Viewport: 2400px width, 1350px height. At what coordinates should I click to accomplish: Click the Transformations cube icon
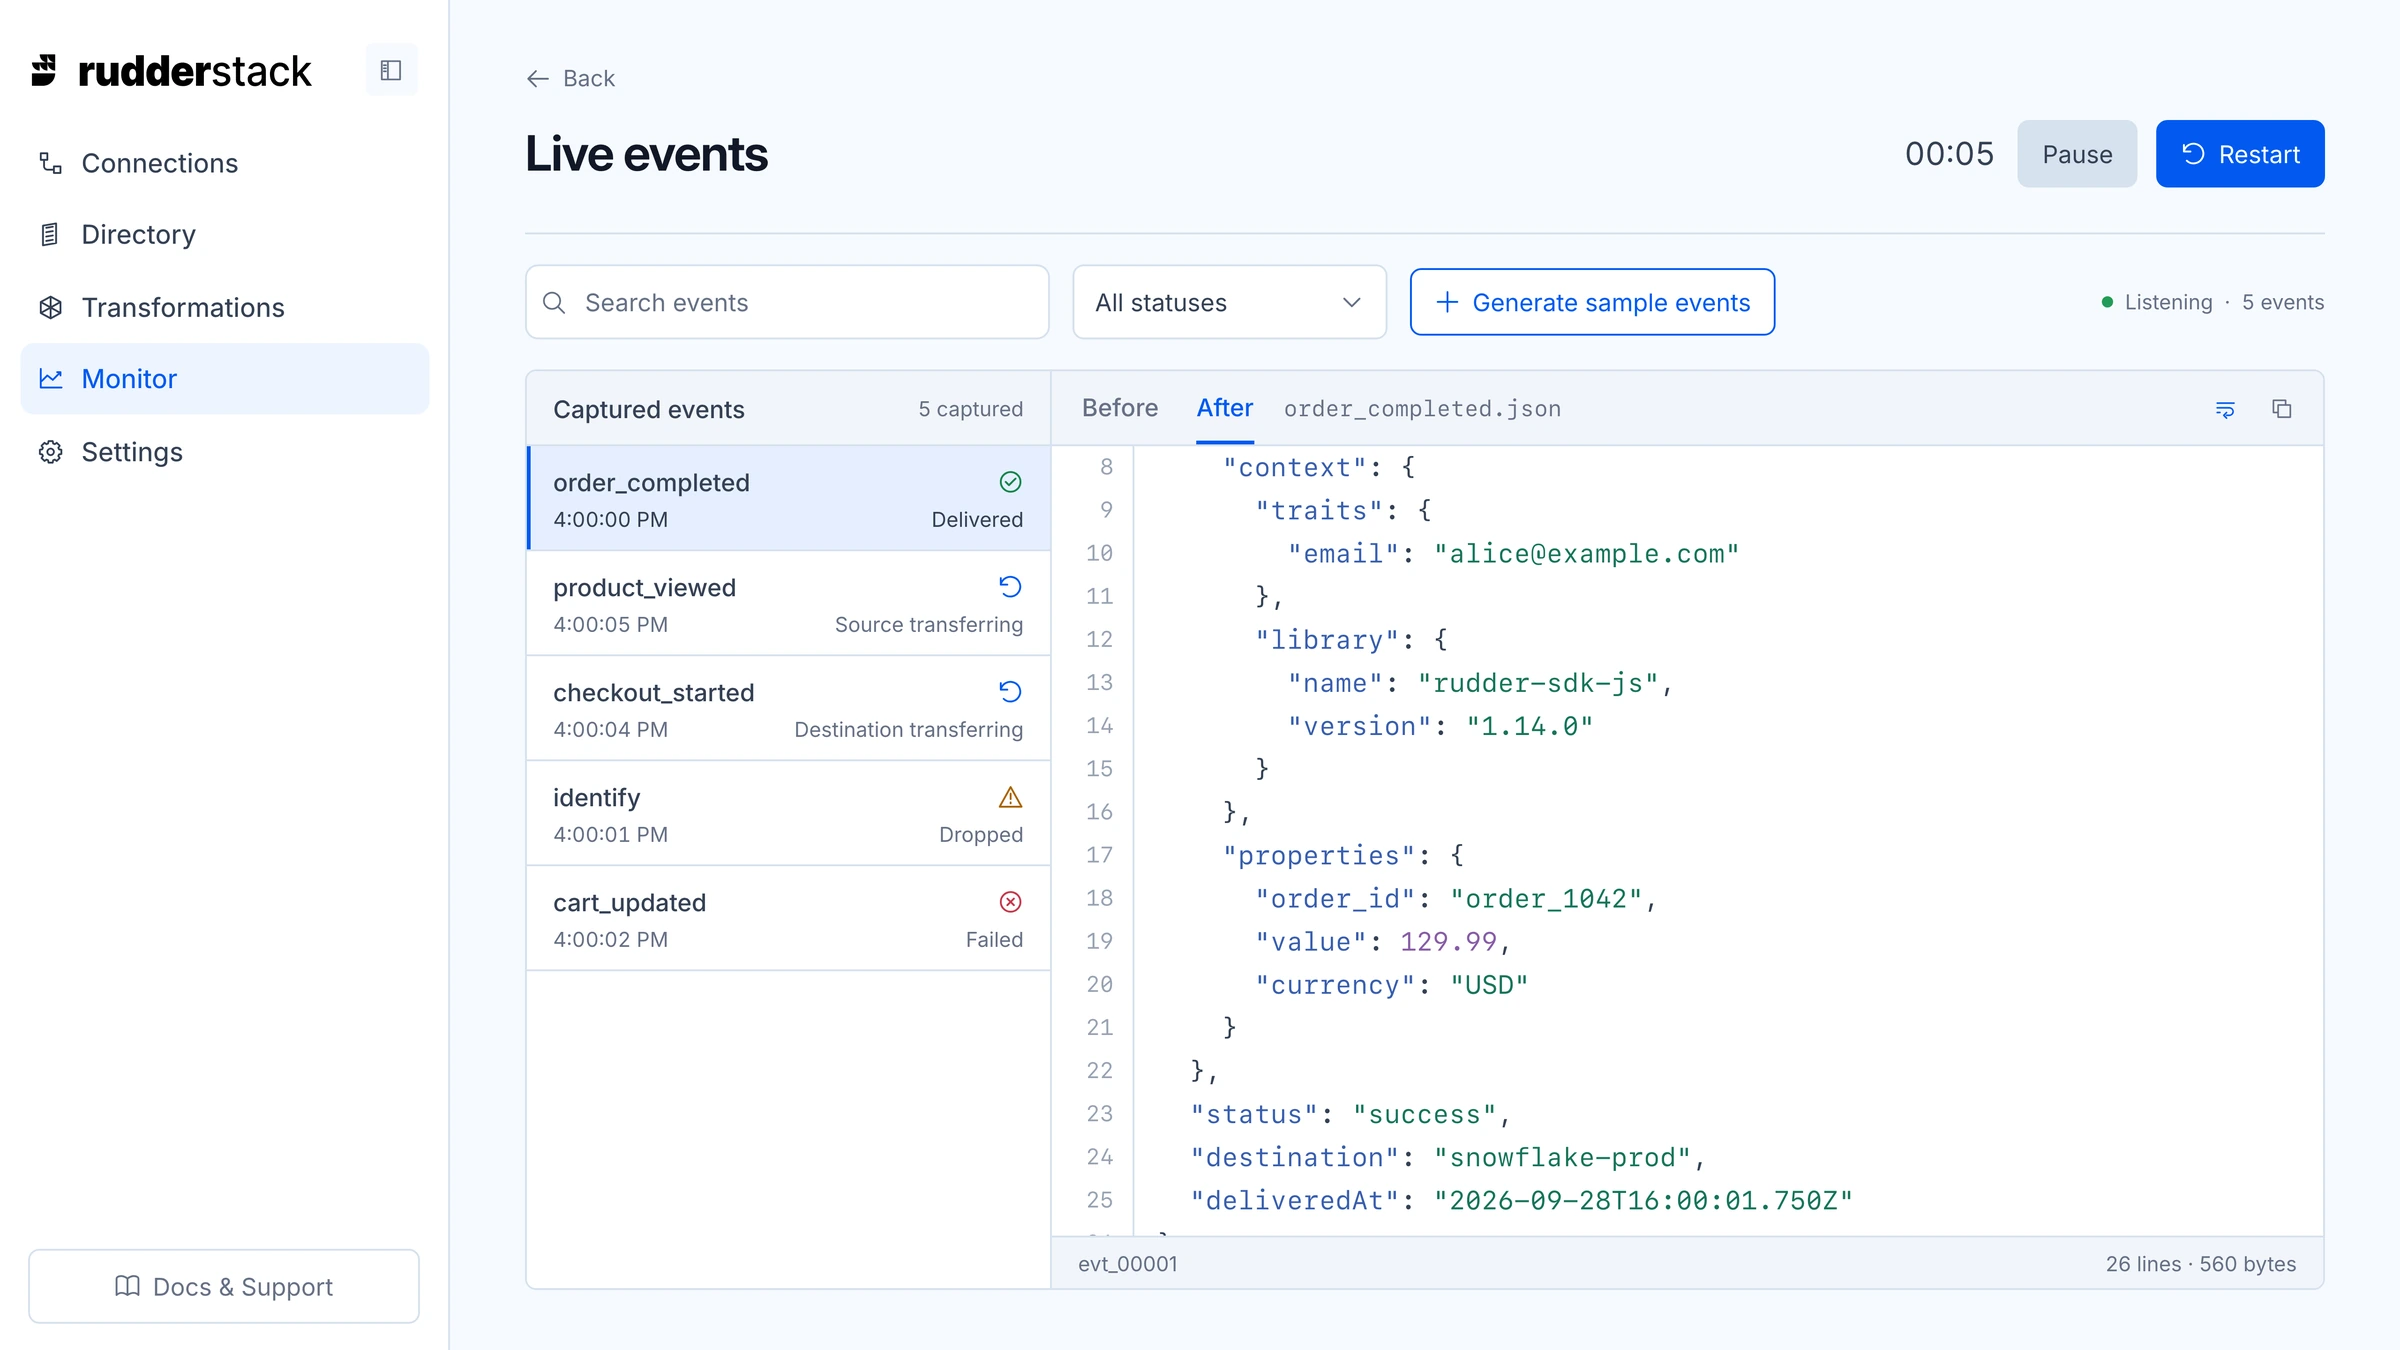point(50,307)
